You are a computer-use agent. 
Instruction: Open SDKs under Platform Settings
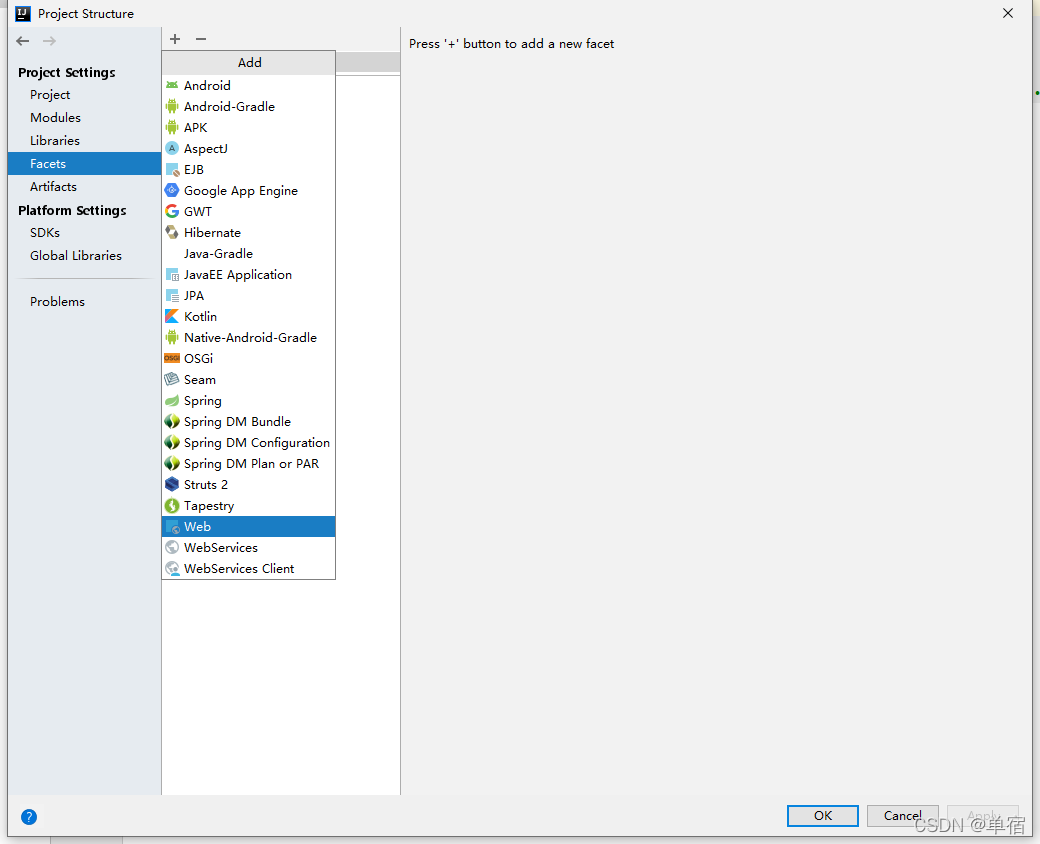coord(84,232)
